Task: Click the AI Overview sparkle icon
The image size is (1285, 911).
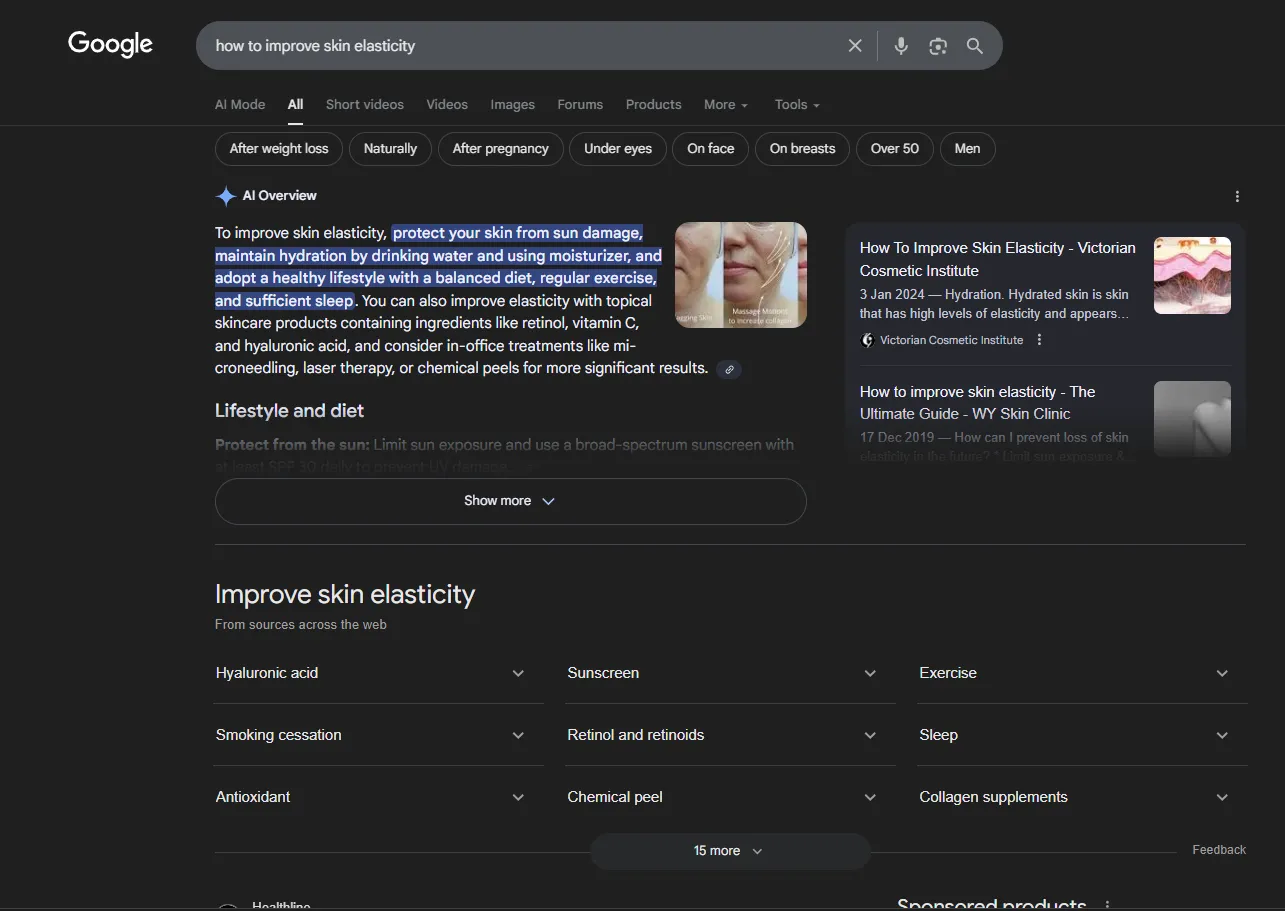Action: 226,196
